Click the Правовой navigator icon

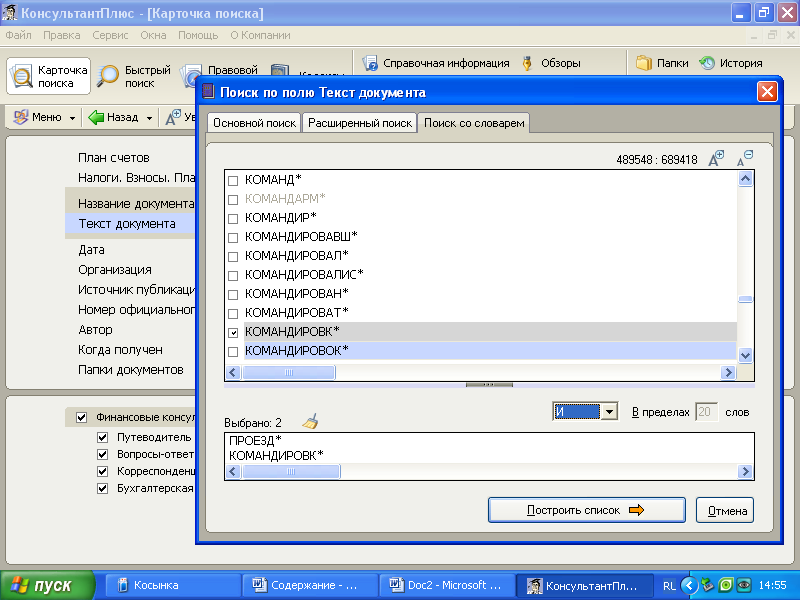(x=191, y=76)
